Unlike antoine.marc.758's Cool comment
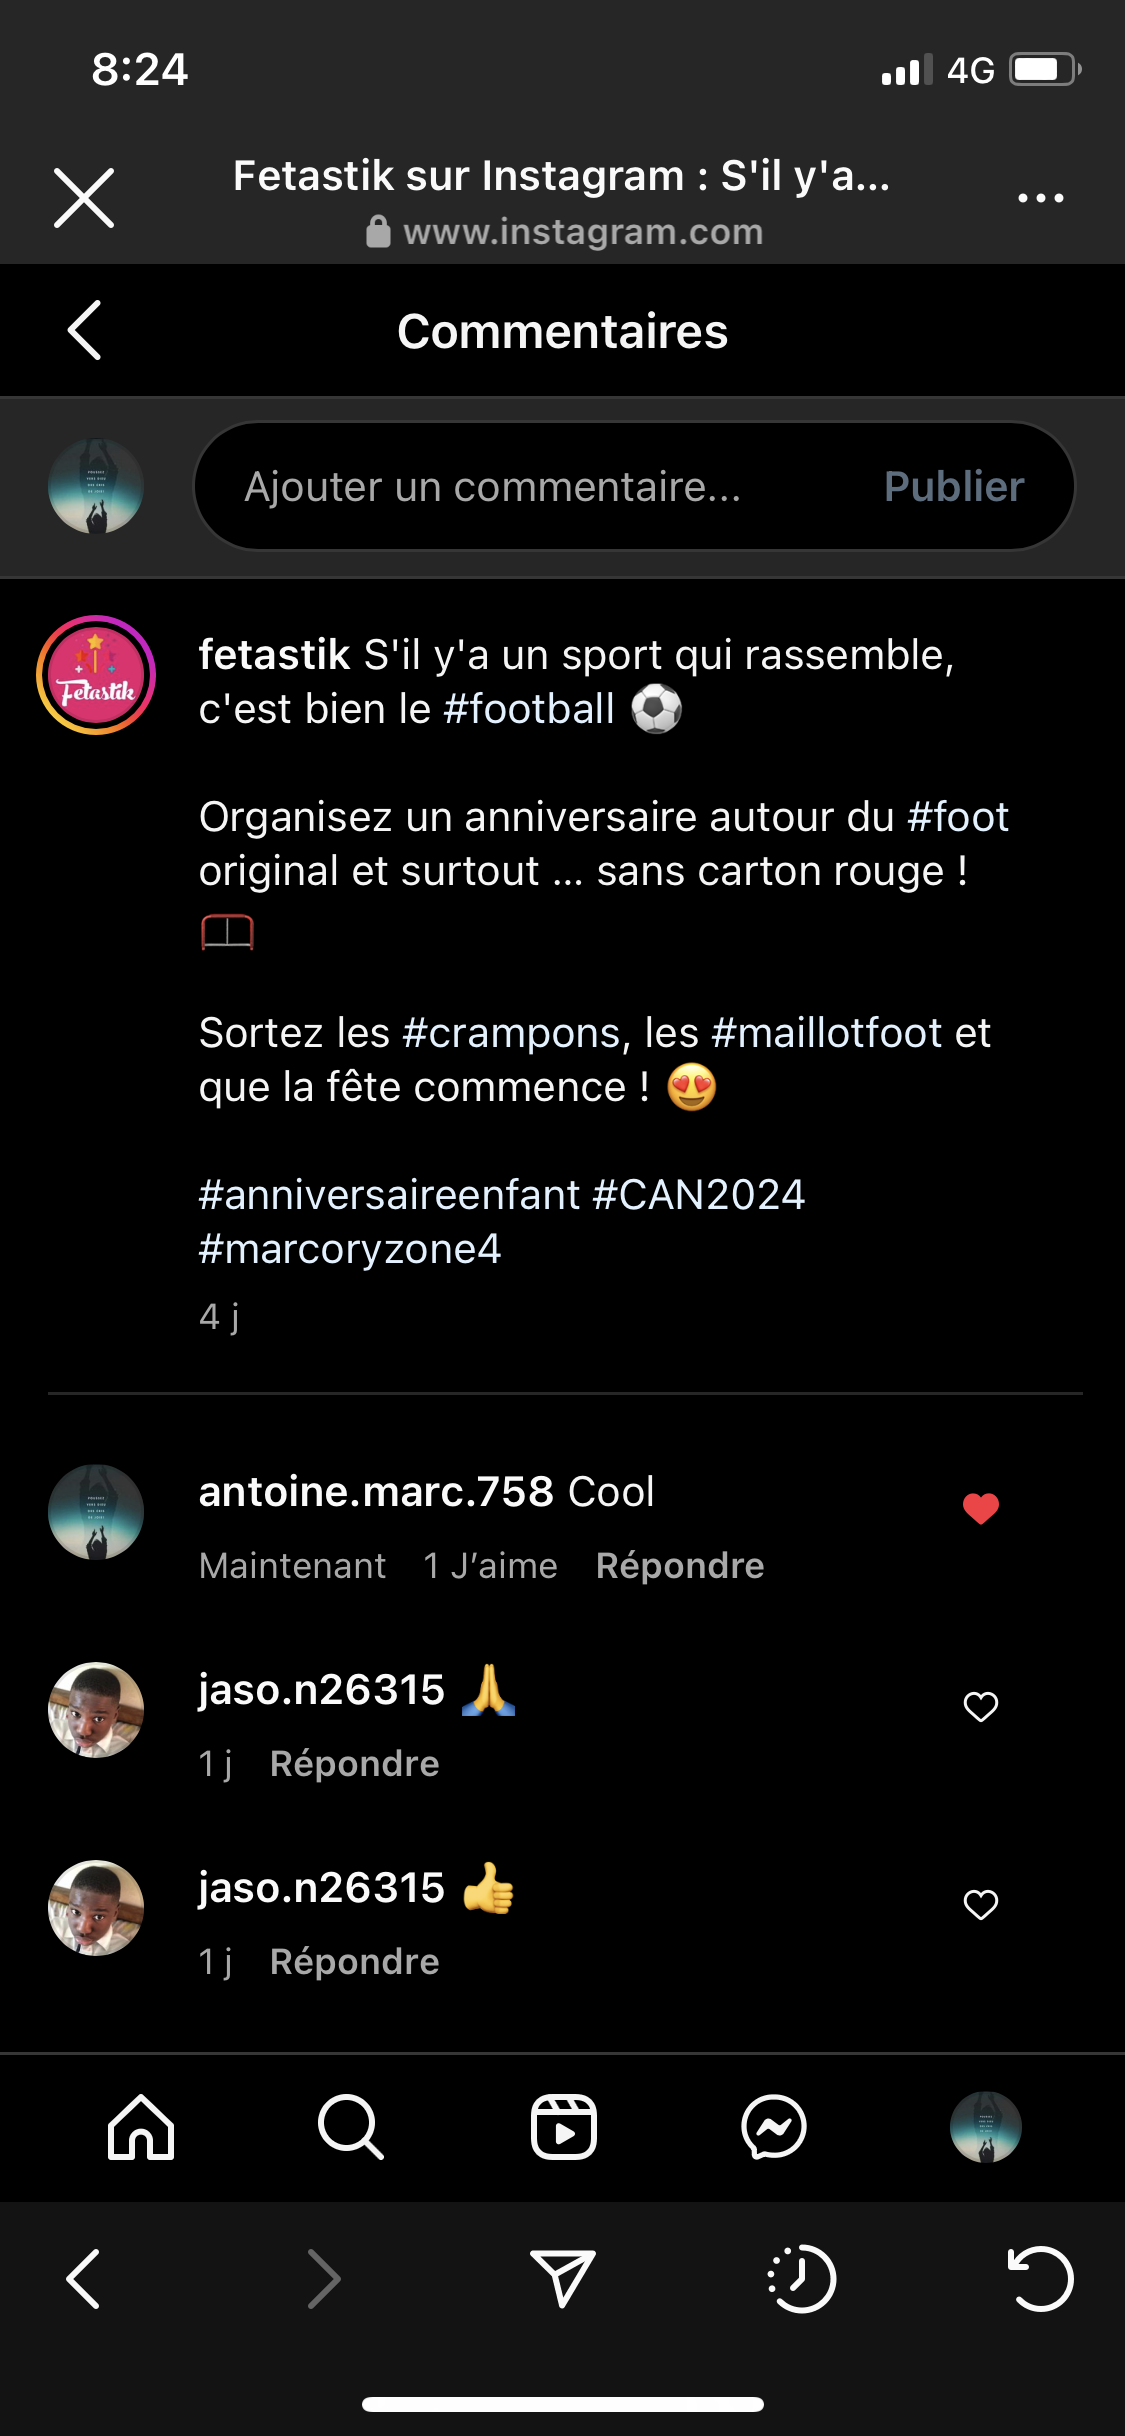Viewport: 1125px width, 2436px height. pyautogui.click(x=981, y=1508)
